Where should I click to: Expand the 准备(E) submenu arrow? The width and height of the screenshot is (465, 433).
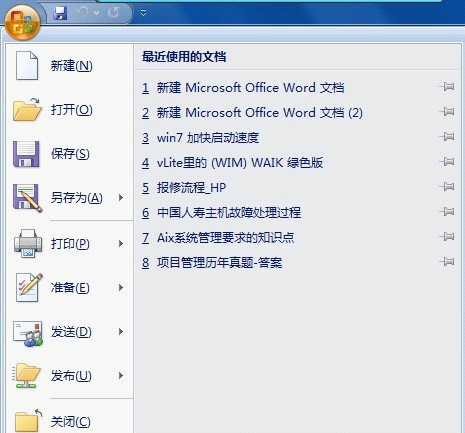[x=121, y=287]
